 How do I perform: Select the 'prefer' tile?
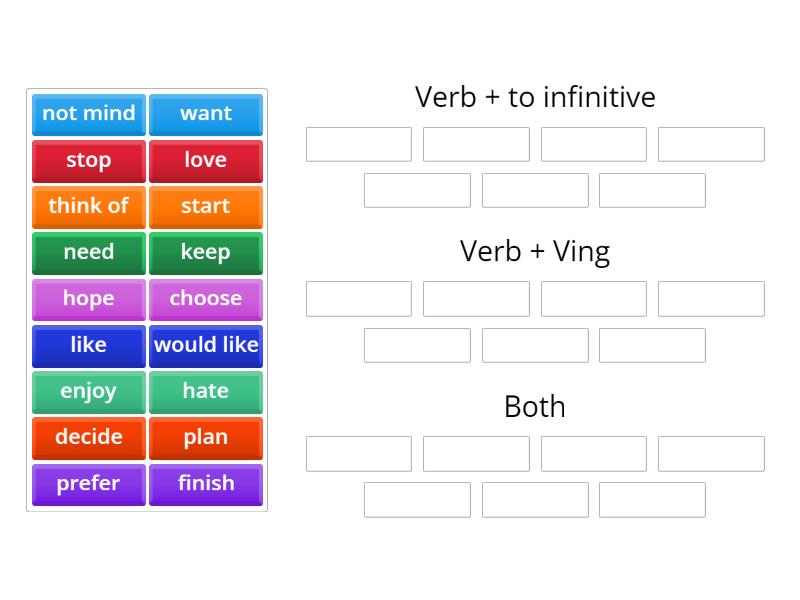click(x=88, y=484)
